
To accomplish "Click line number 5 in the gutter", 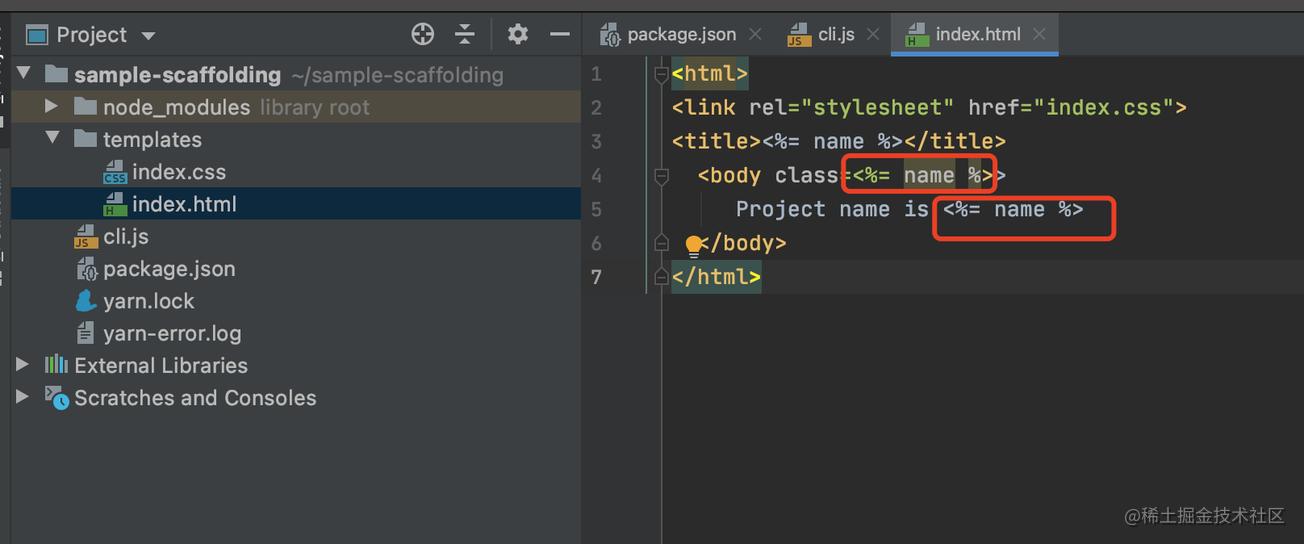I will pos(597,209).
